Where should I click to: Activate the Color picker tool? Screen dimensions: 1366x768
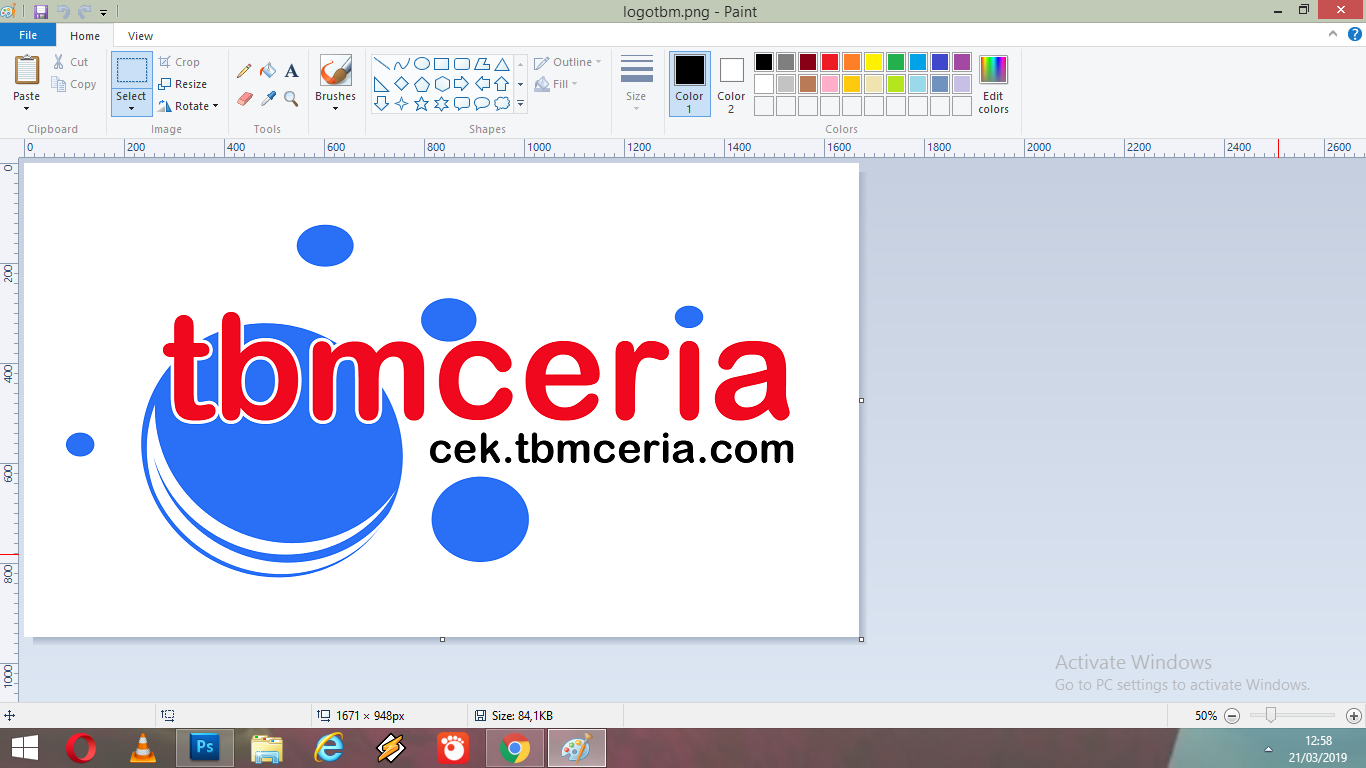[x=267, y=97]
